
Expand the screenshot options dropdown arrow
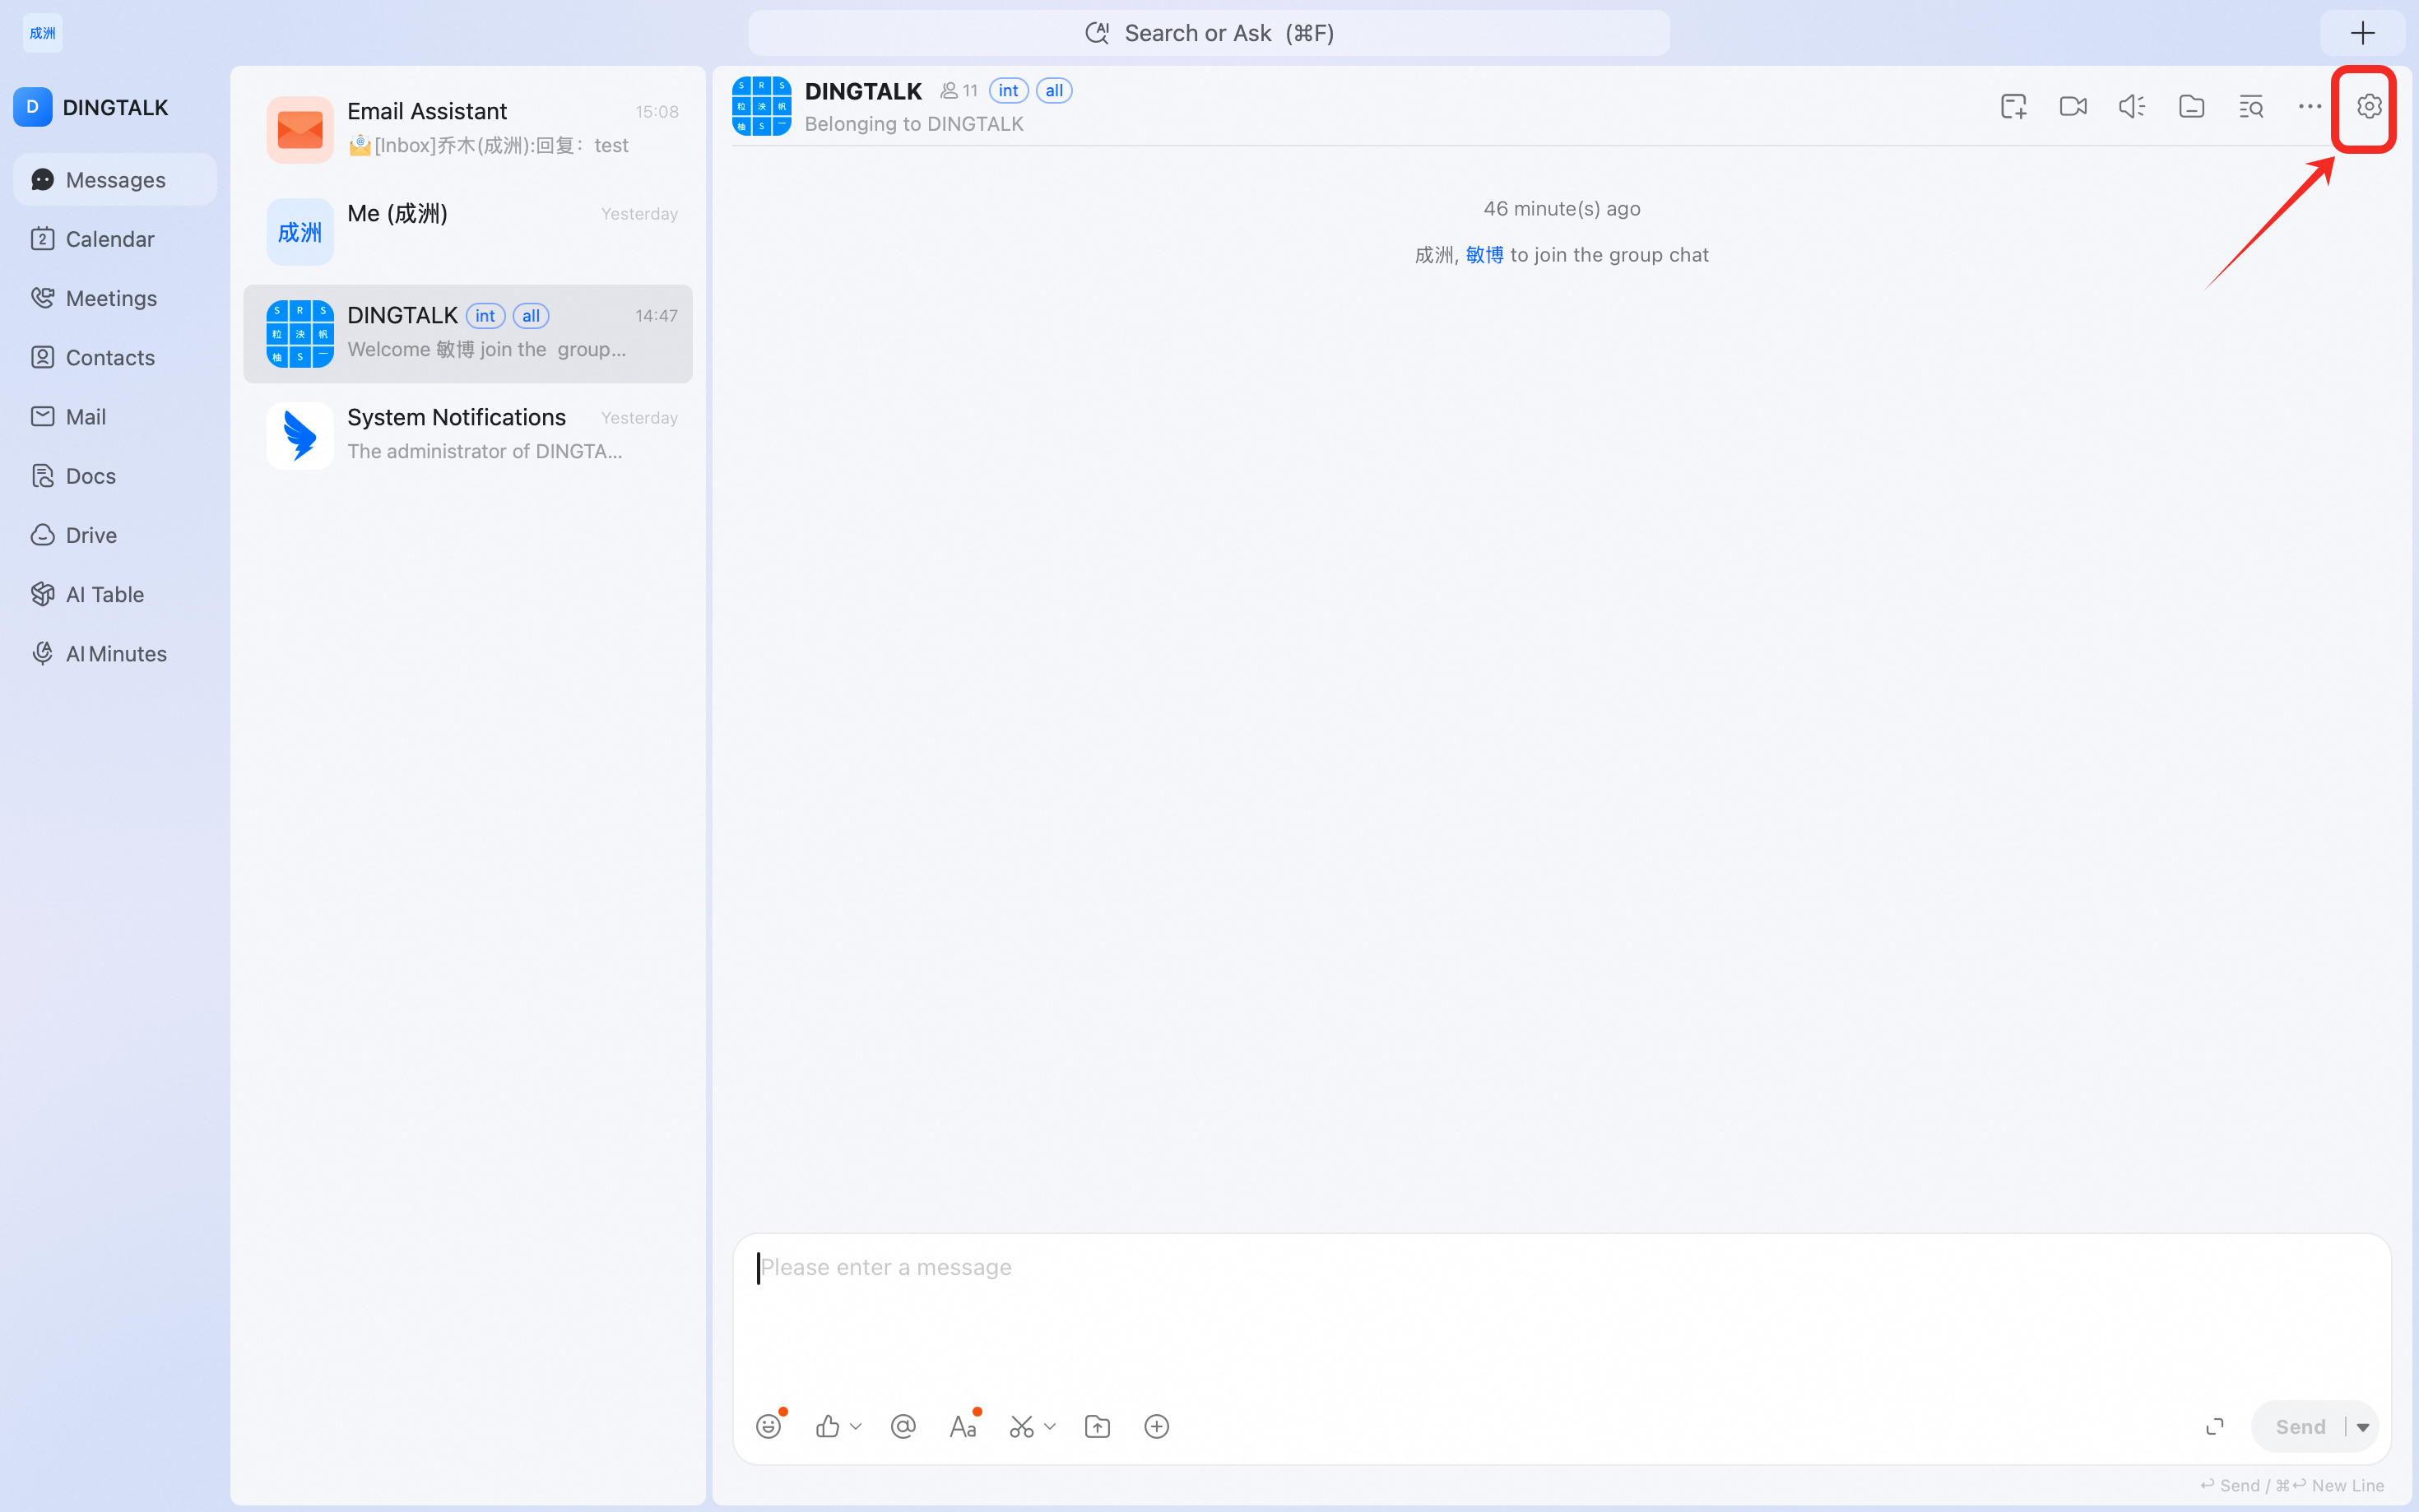pyautogui.click(x=1049, y=1427)
